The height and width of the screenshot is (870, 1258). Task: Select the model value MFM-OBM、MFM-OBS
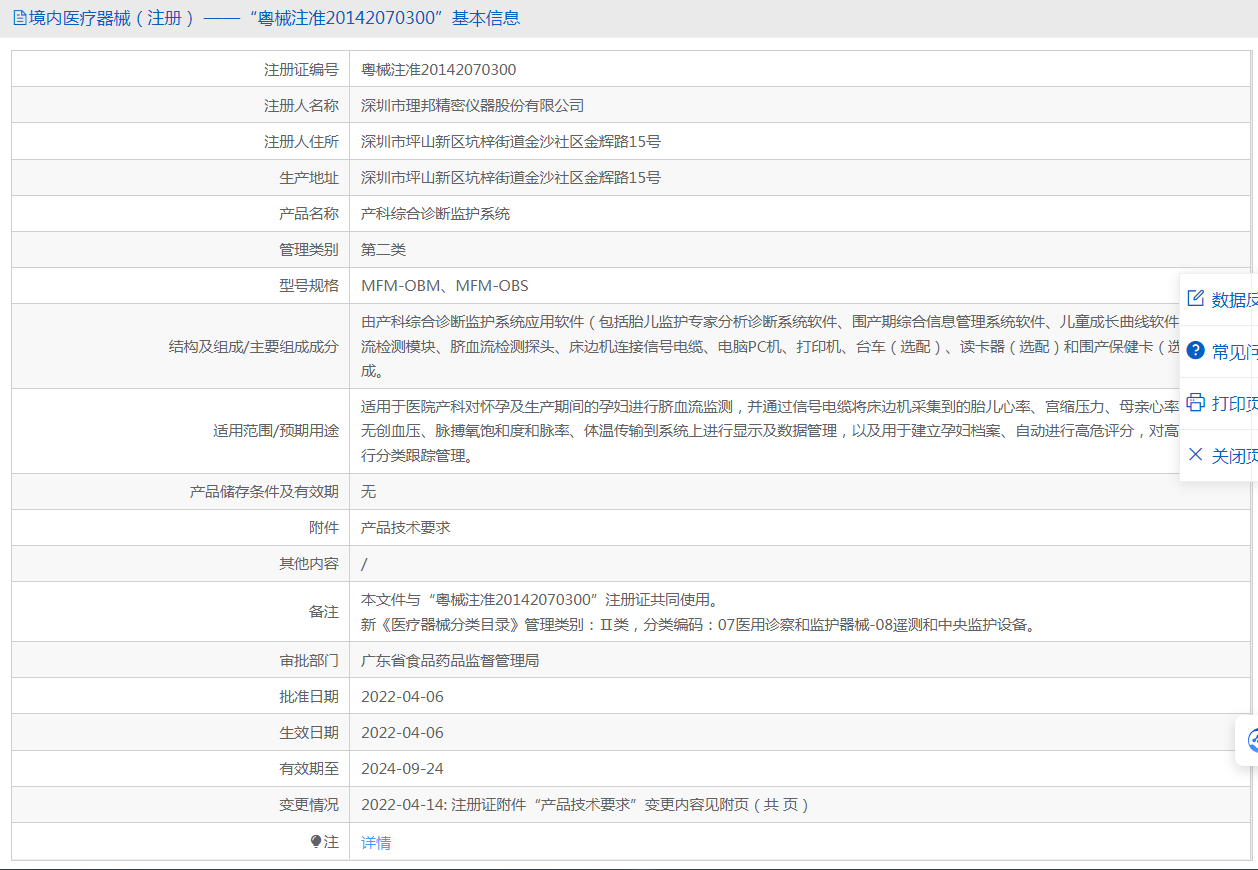click(445, 286)
